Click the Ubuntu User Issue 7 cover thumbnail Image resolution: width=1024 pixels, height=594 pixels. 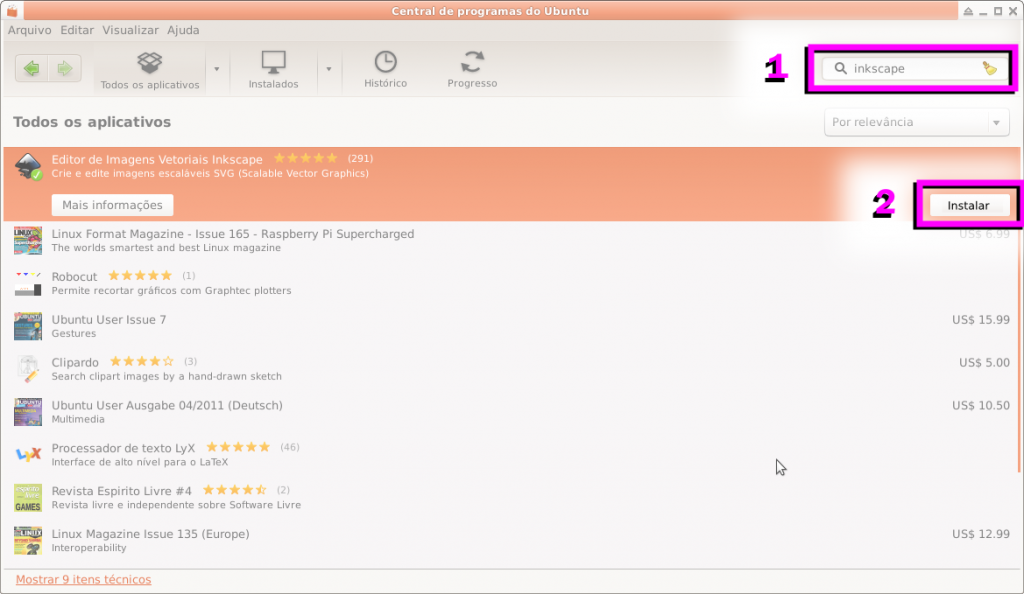point(28,326)
